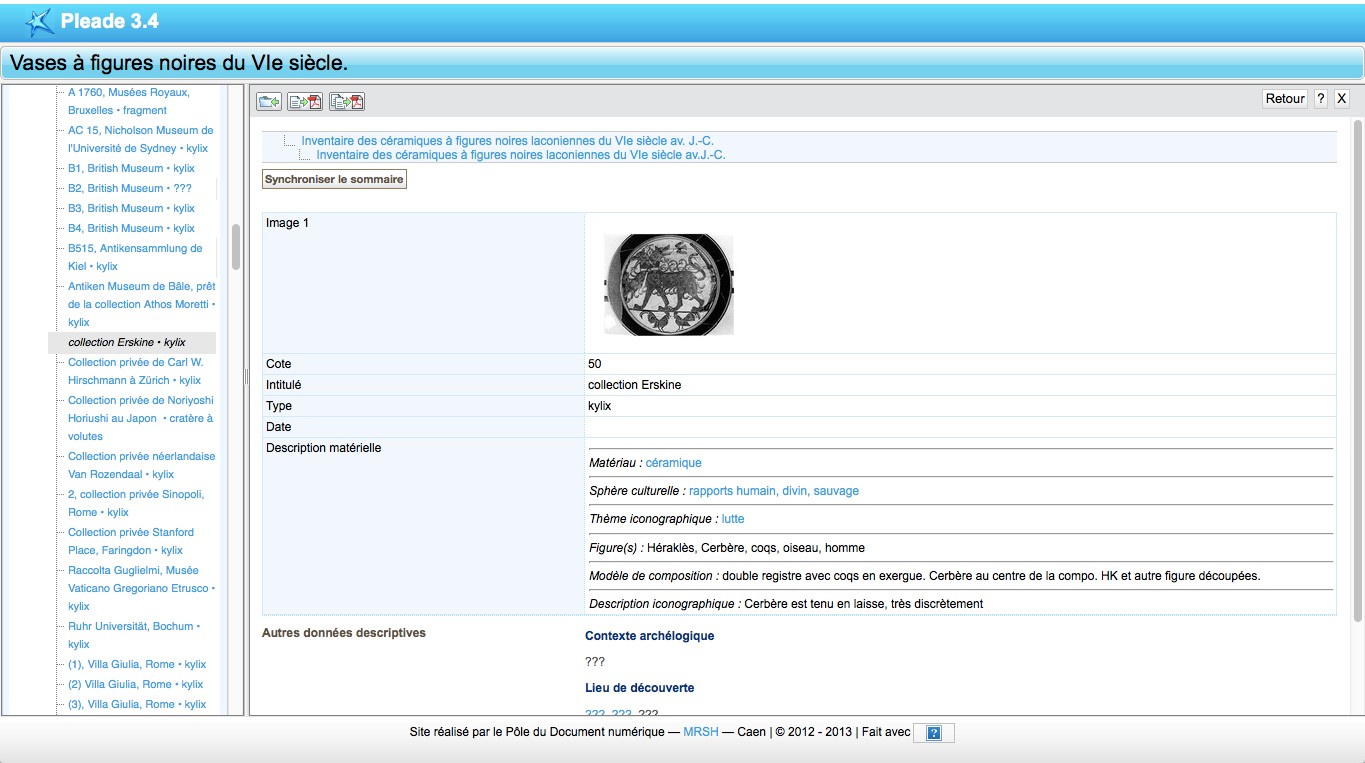The width and height of the screenshot is (1365, 763).
Task: Select Ruhr Universität, Bochum entry
Action: coord(134,635)
